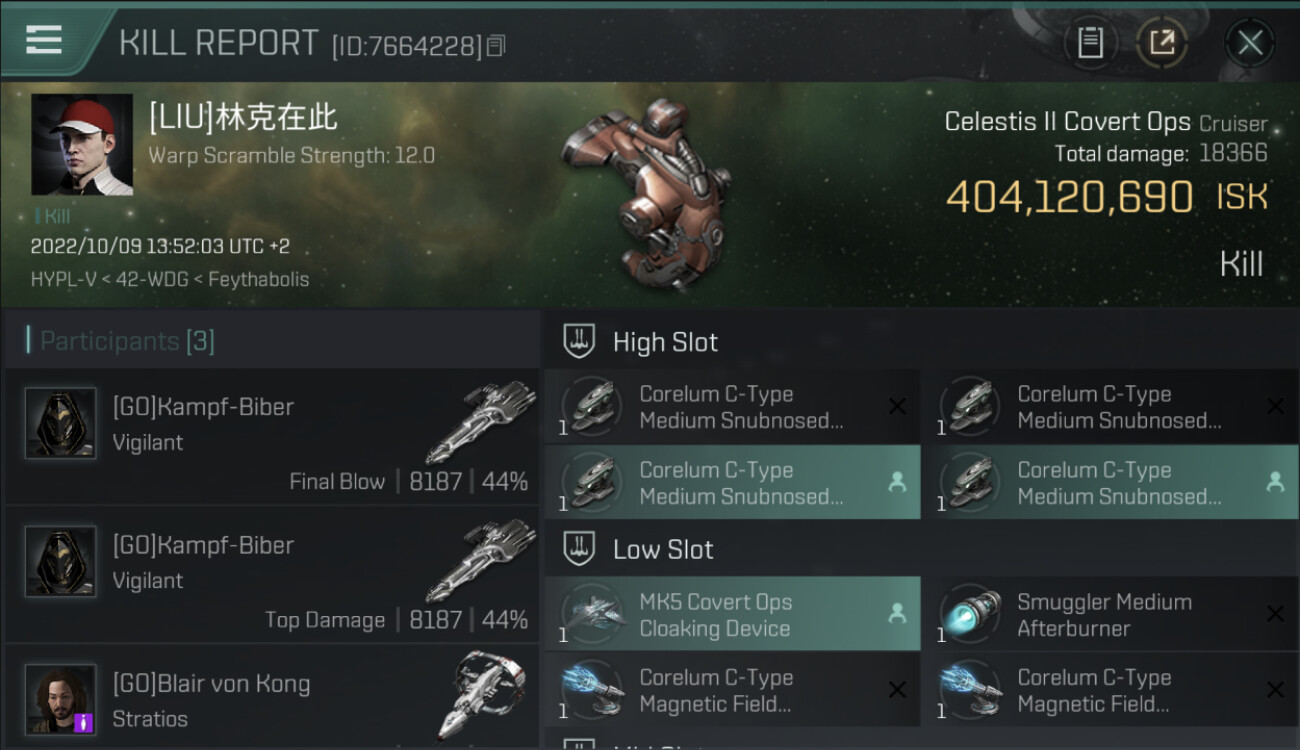This screenshot has width=1300, height=750.
Task: Click the Low Slot shield icon
Action: pos(579,549)
